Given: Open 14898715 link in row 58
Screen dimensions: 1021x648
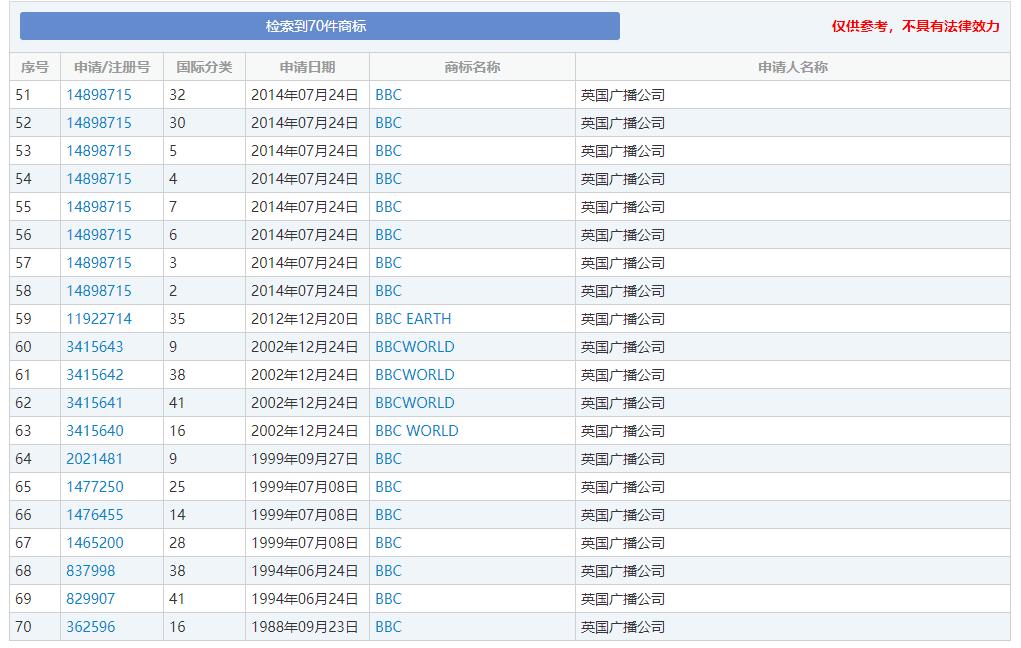Looking at the screenshot, I should click(99, 290).
